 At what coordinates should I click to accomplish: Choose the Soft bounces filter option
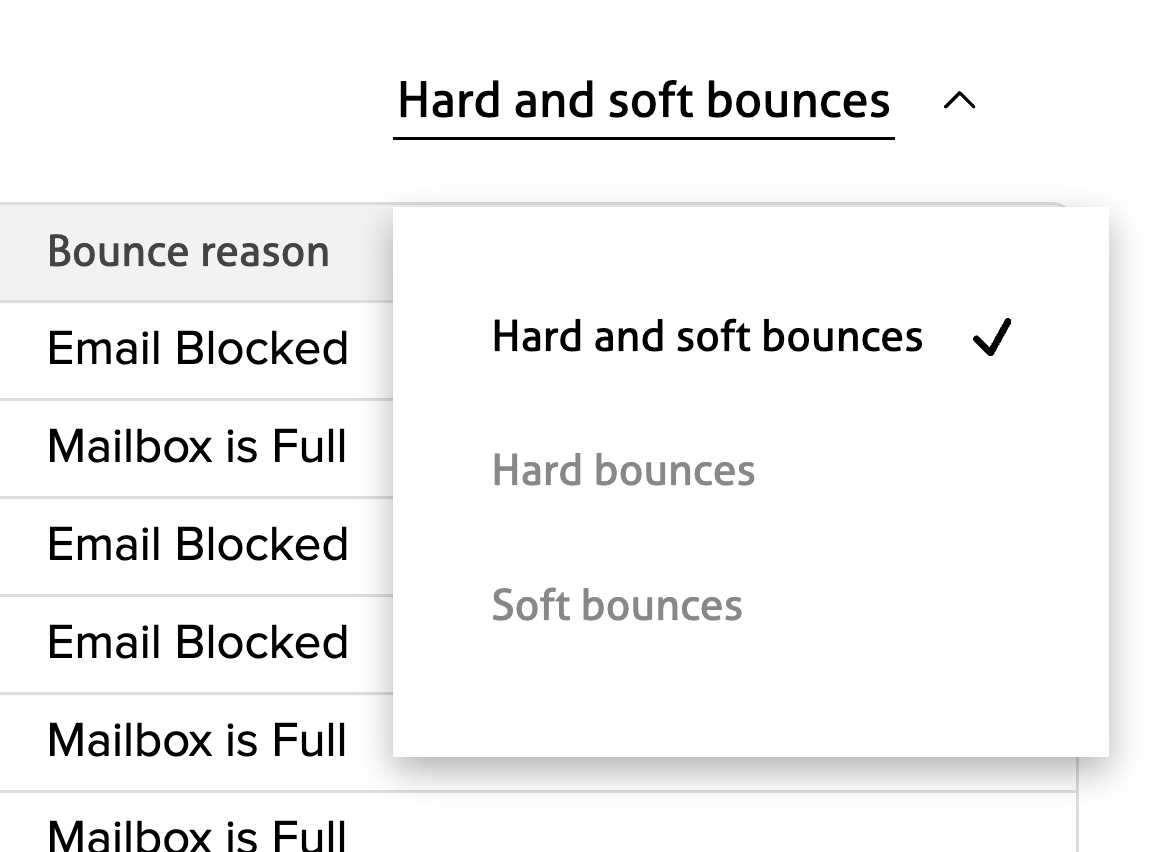point(617,606)
